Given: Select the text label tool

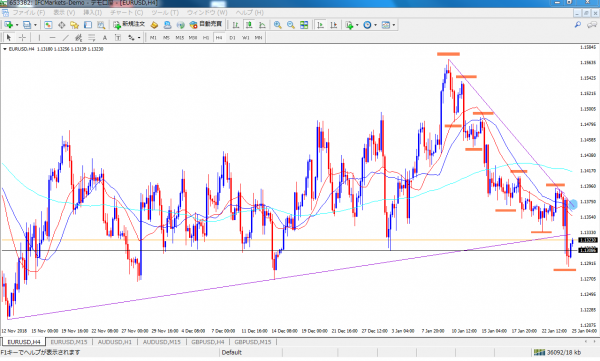Looking at the screenshot, I should tap(104, 38).
